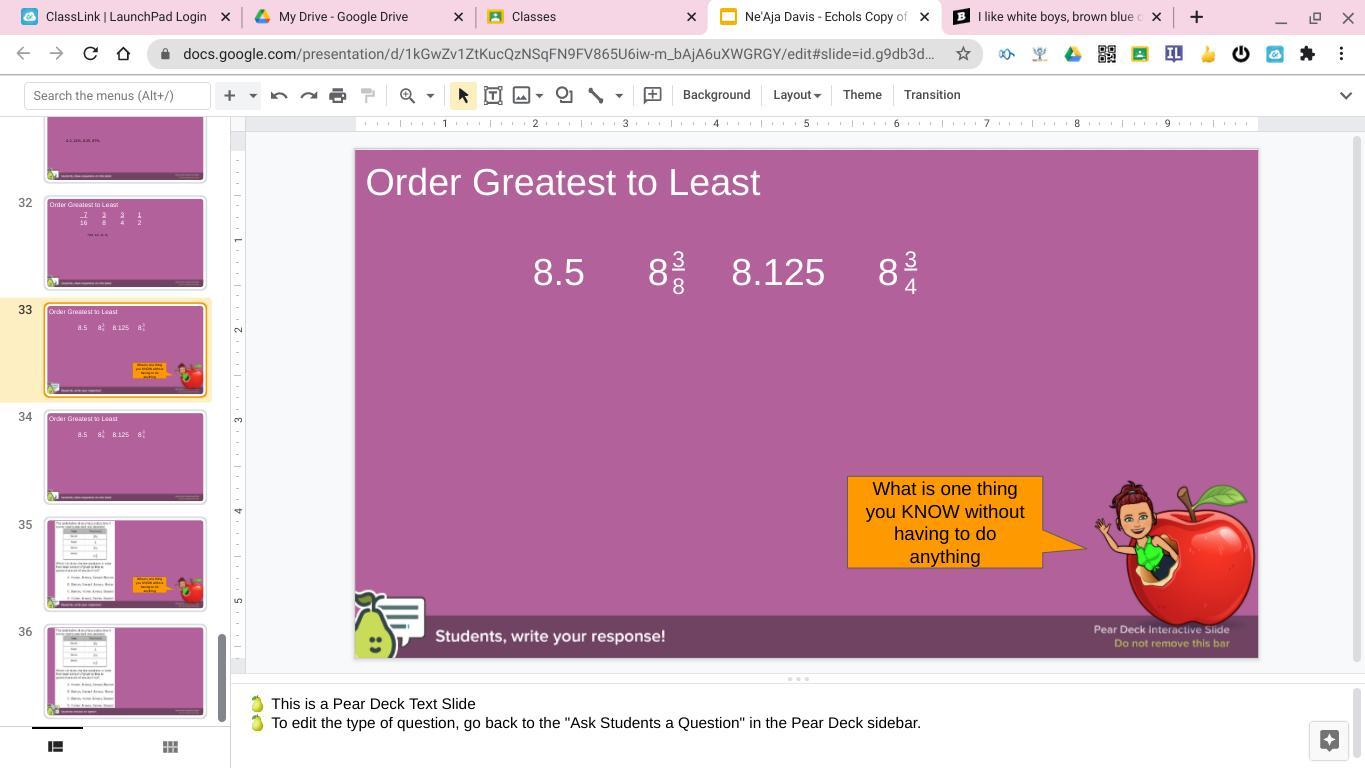The height and width of the screenshot is (768, 1365).
Task: Click the slide title Order Greatest to Least
Action: pyautogui.click(x=563, y=182)
